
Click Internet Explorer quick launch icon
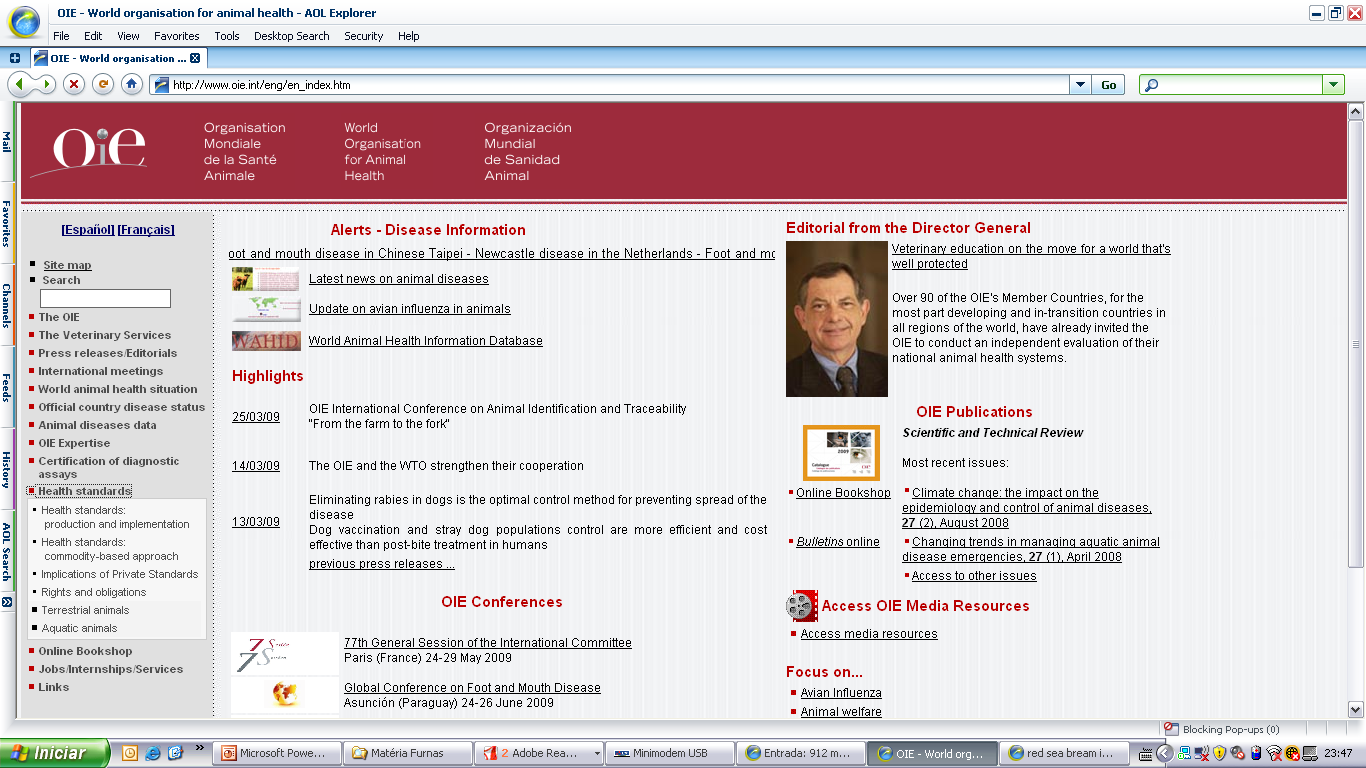[x=152, y=753]
